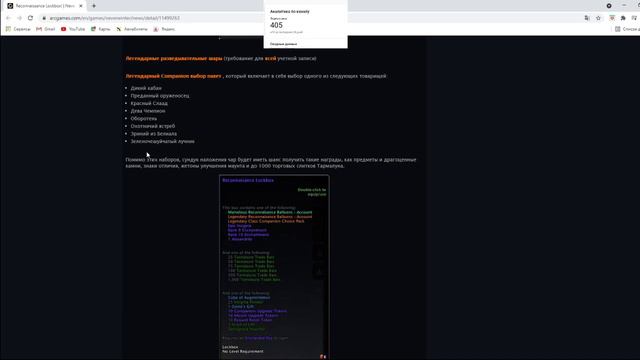Click the forward navigation arrow
640x360 pixels.
(x=19, y=18)
